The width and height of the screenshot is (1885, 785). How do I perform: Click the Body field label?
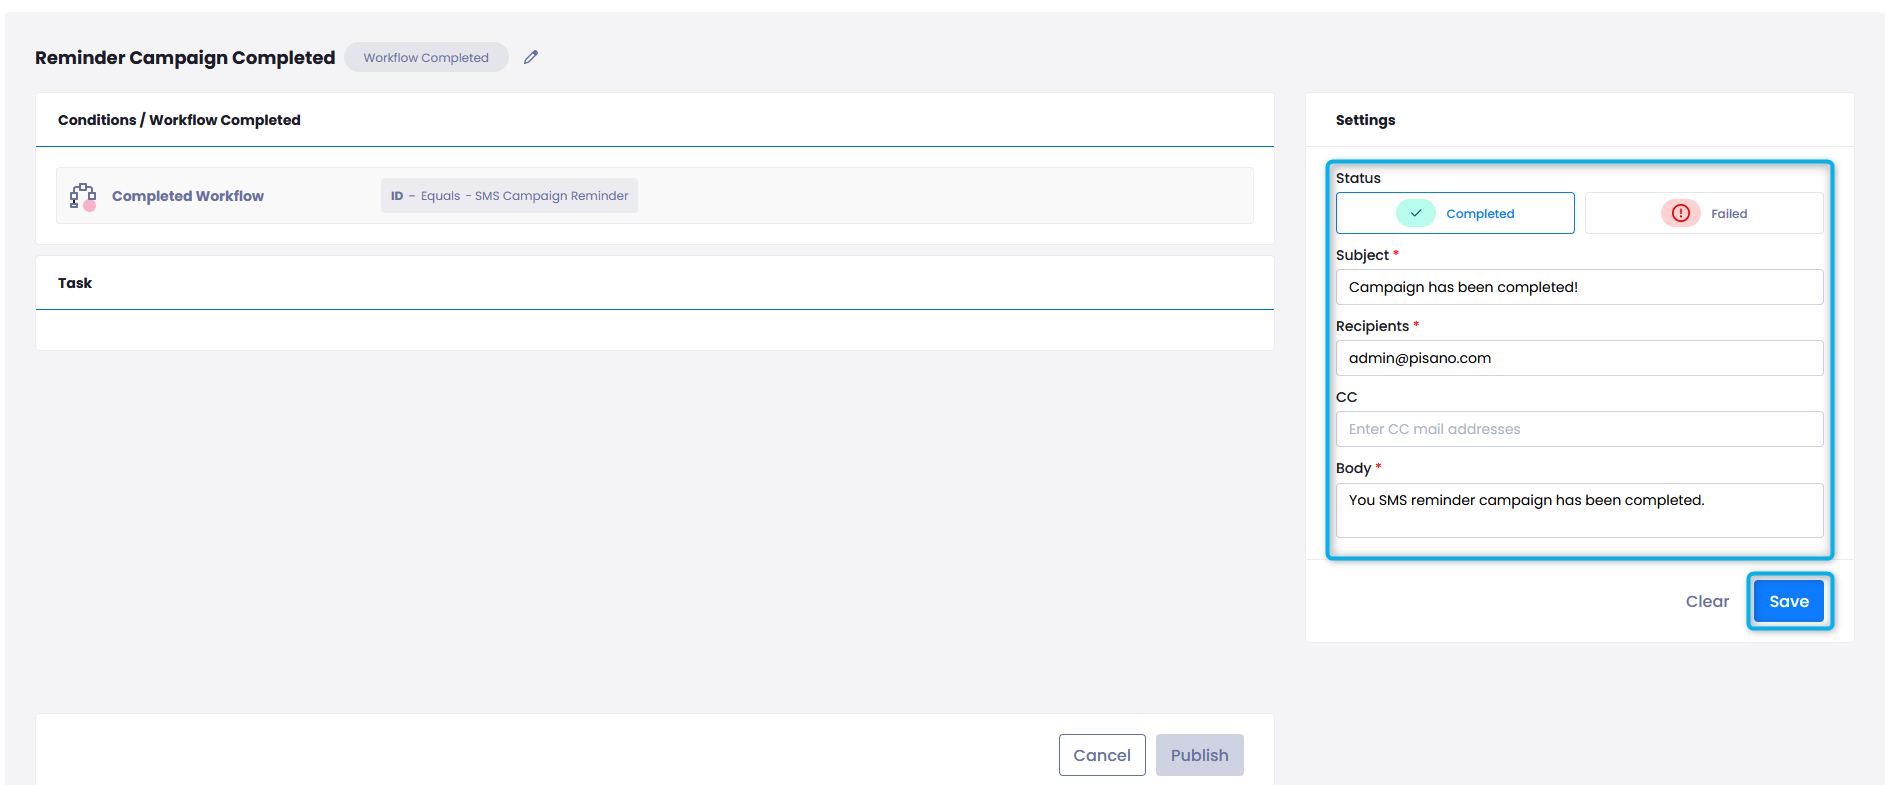[1353, 468]
